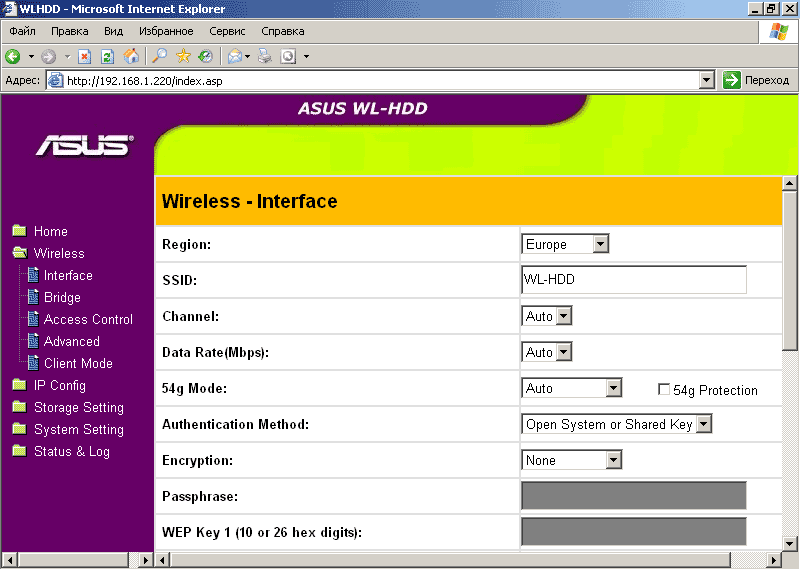Click the content vertical scrollbar thumb
The image size is (800, 569).
pyautogui.click(x=789, y=270)
